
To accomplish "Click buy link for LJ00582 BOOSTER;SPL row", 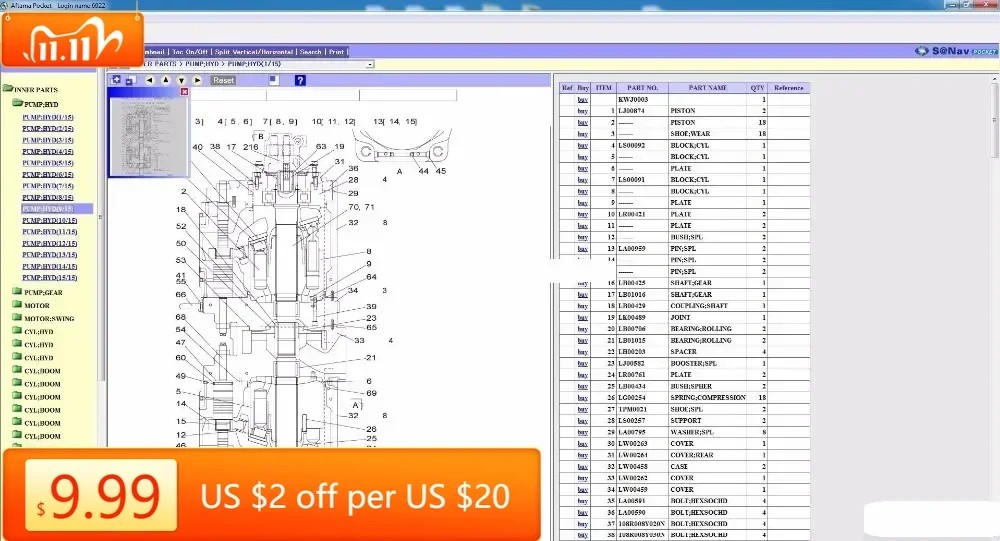I will tap(583, 364).
